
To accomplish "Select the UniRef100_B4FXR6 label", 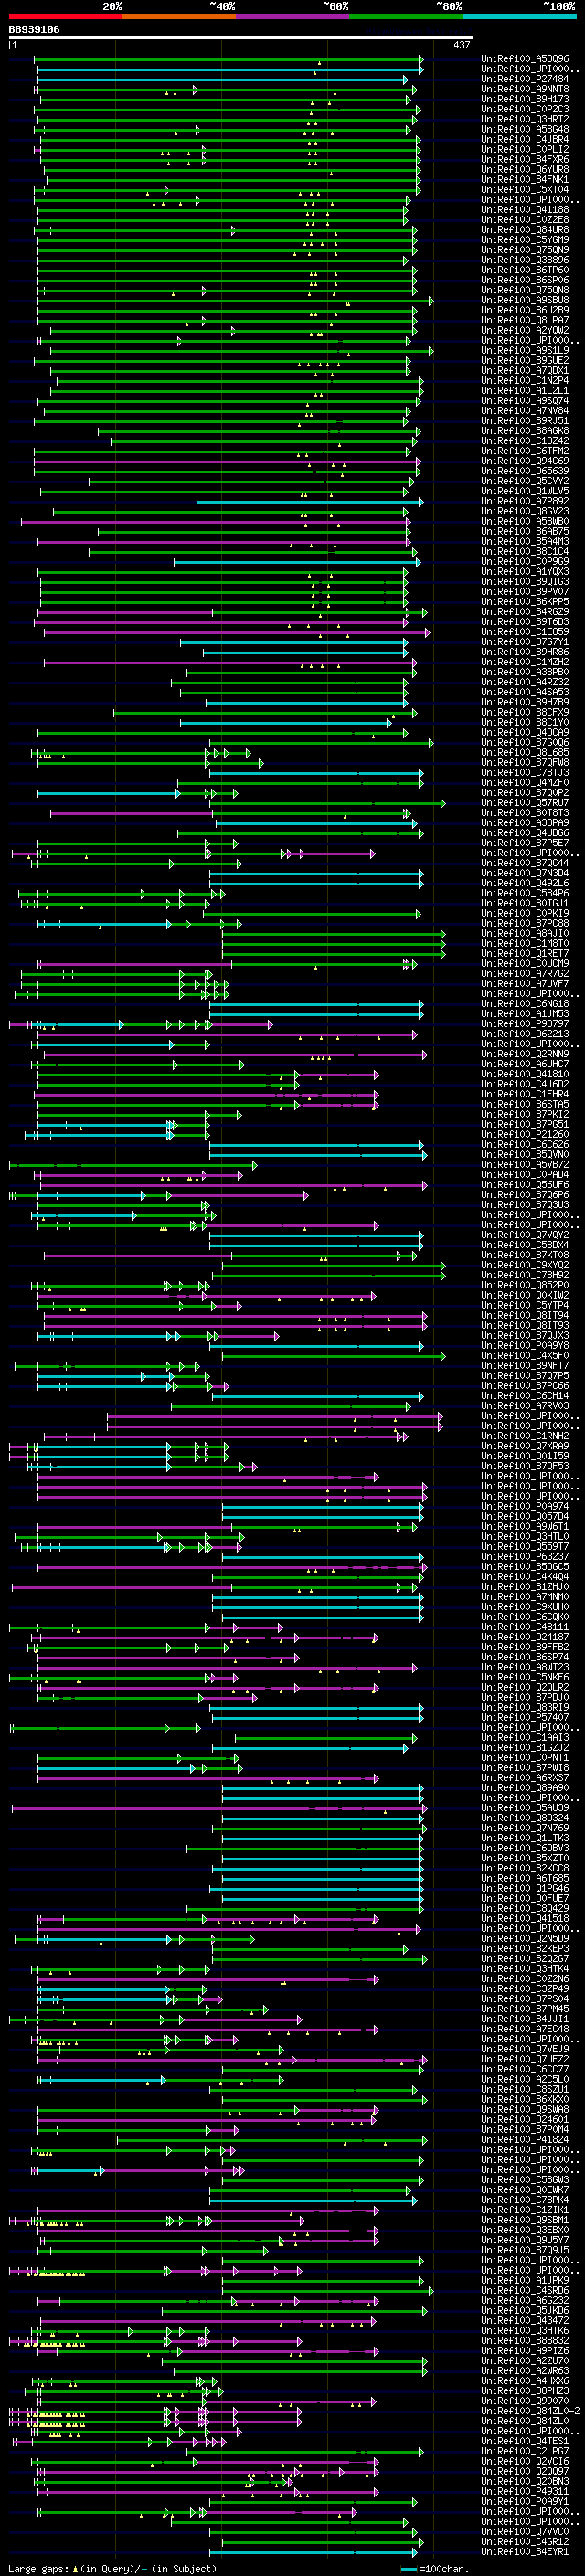I will (525, 159).
